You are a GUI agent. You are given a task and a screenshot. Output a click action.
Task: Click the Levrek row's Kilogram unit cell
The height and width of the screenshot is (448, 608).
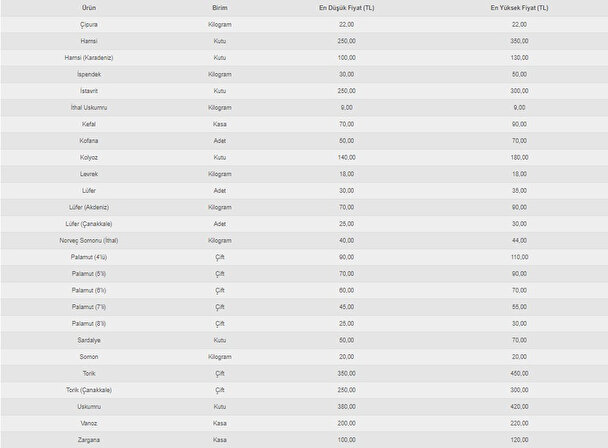point(220,174)
